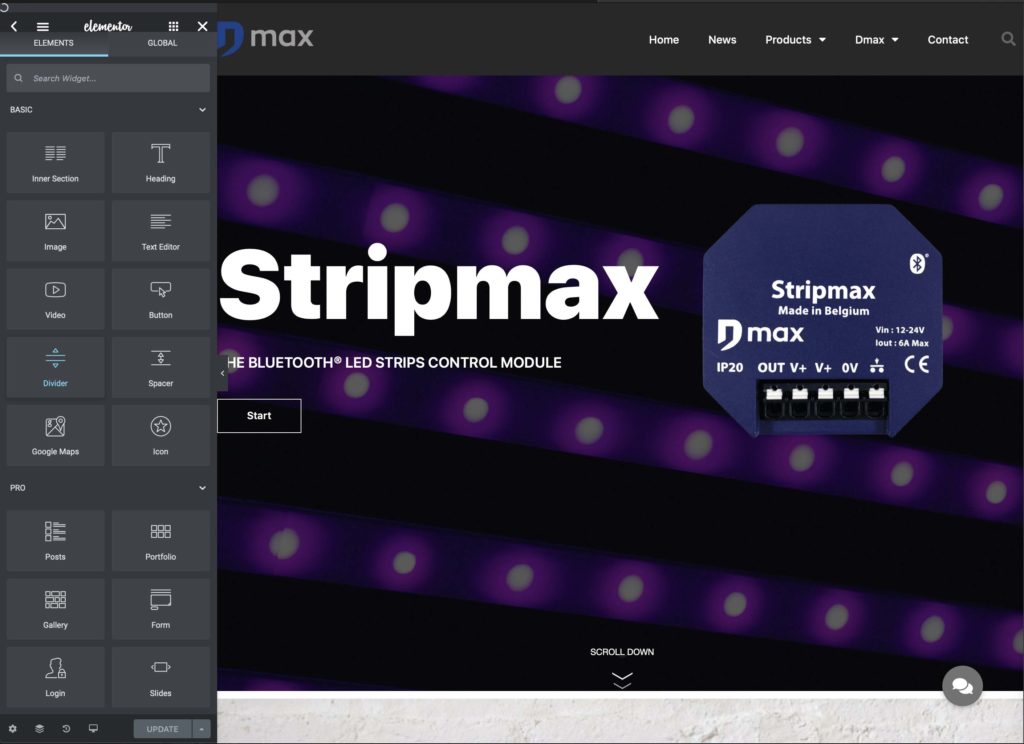The image size is (1024, 744).
Task: Open the History icon in footer
Action: tap(66, 729)
